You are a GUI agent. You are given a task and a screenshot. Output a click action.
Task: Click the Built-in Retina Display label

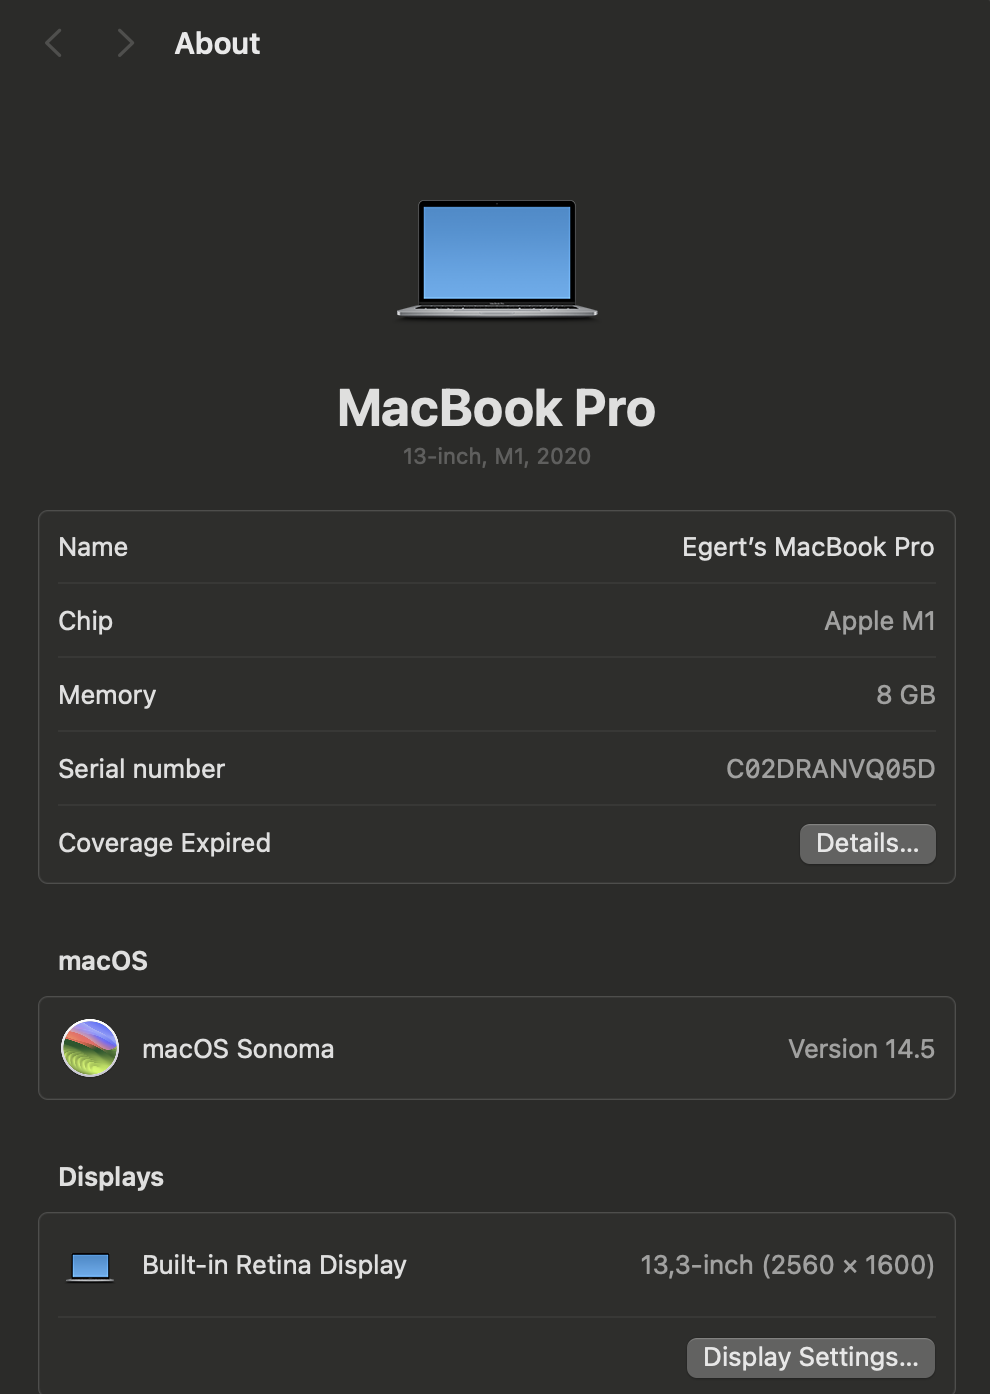point(274,1265)
